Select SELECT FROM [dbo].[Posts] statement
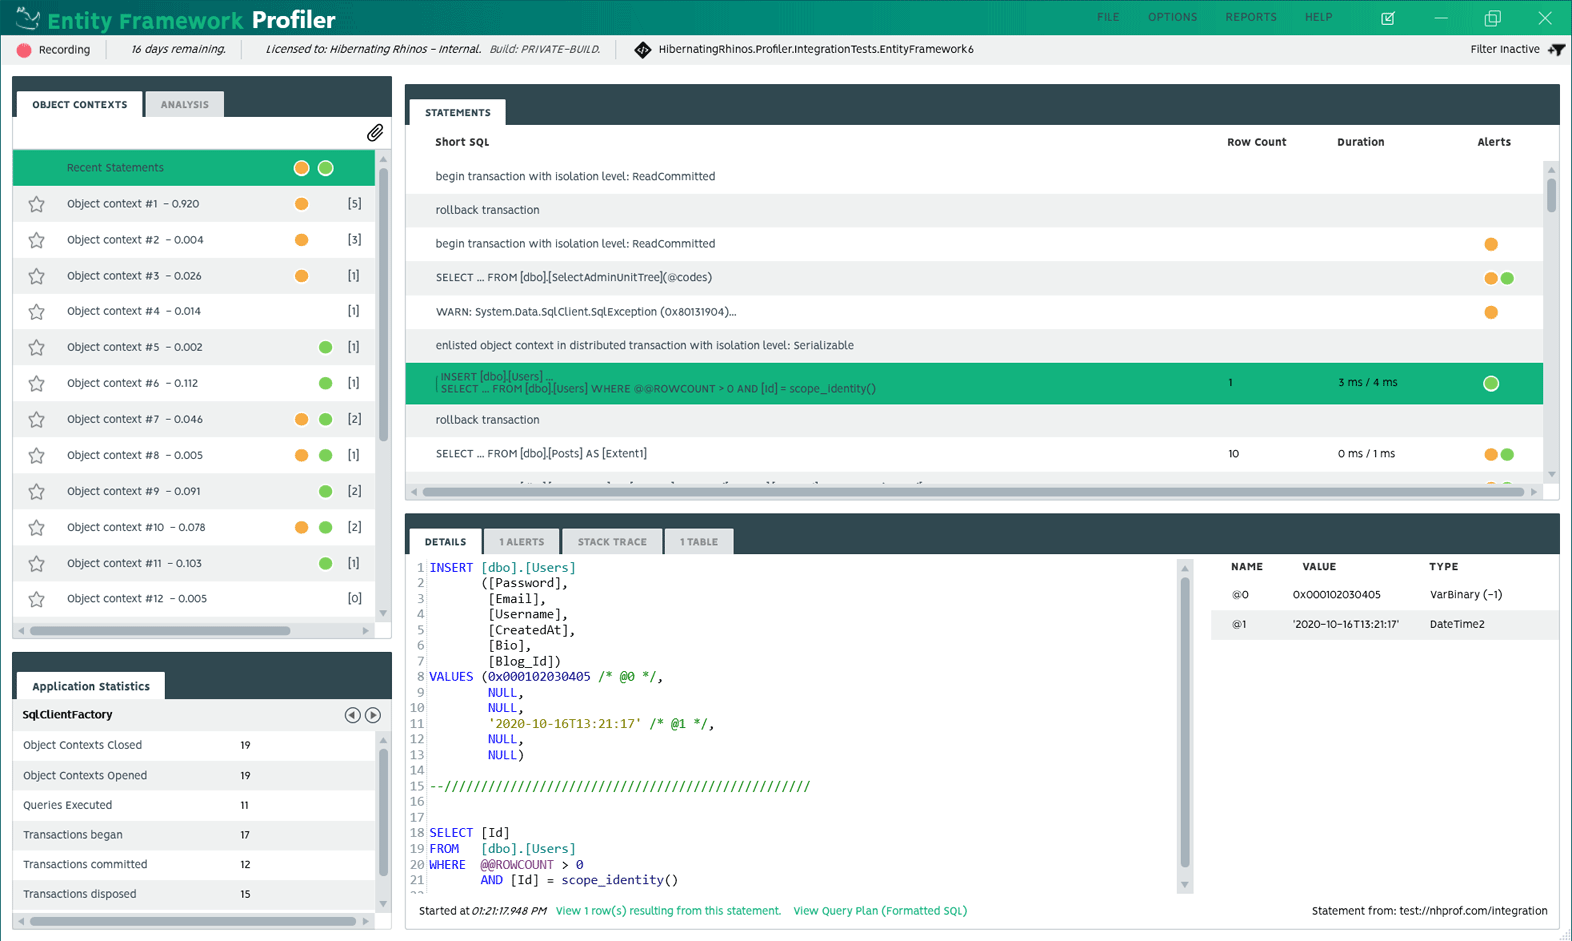Screen dimensions: 1572x941 pyautogui.click(x=974, y=454)
